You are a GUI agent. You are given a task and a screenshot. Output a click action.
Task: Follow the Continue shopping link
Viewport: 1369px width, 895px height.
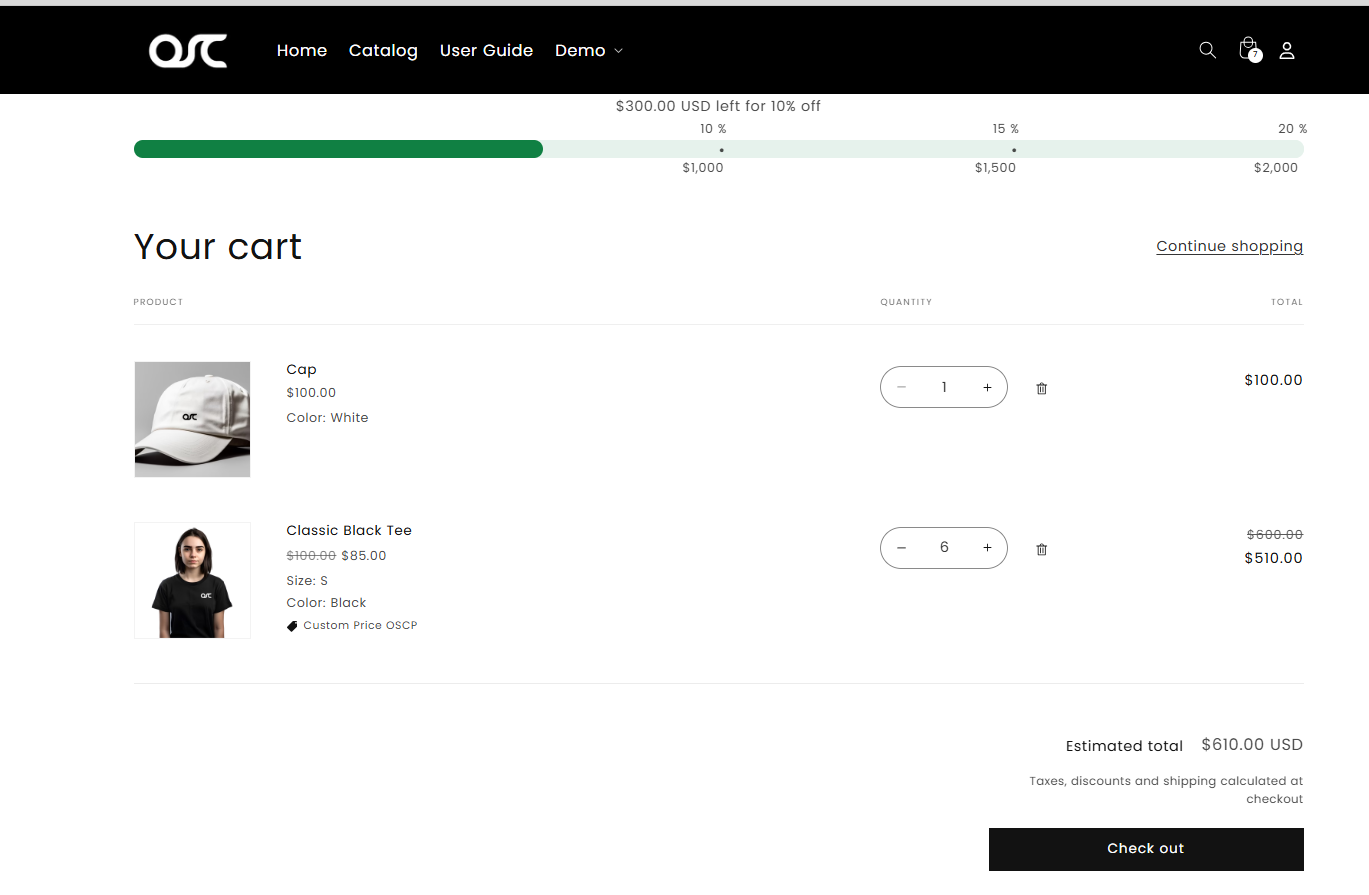pos(1229,246)
